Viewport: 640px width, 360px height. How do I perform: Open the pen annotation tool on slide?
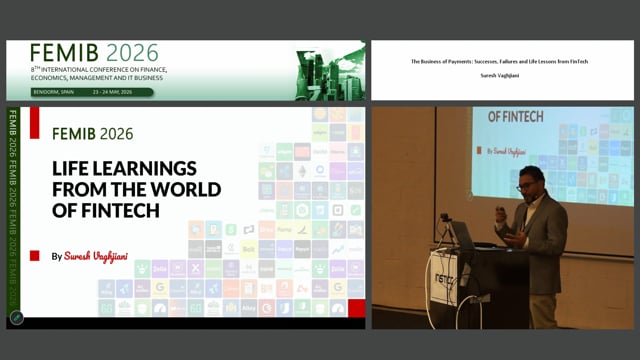[x=16, y=317]
